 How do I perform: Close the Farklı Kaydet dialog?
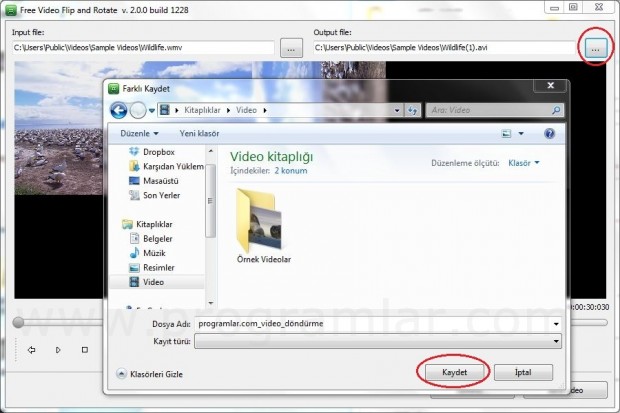pos(550,85)
